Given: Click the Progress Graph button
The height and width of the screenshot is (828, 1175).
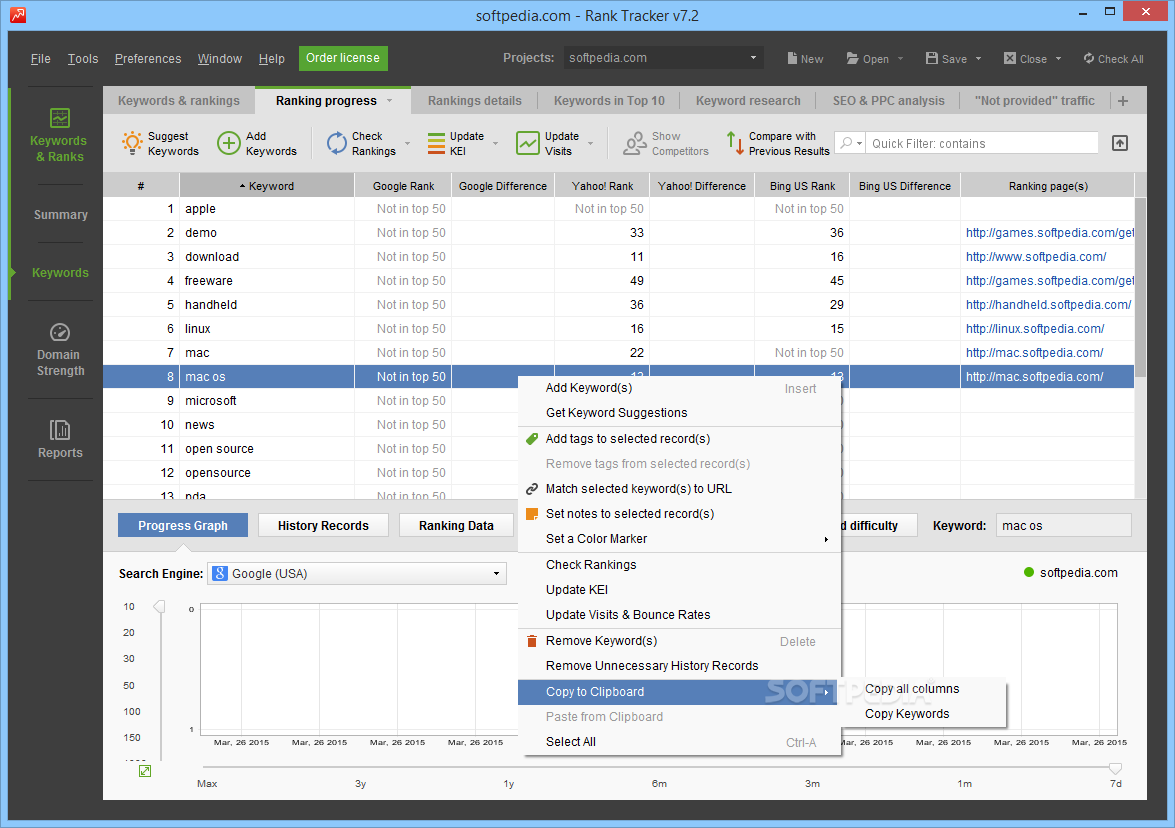Looking at the screenshot, I should point(183,525).
